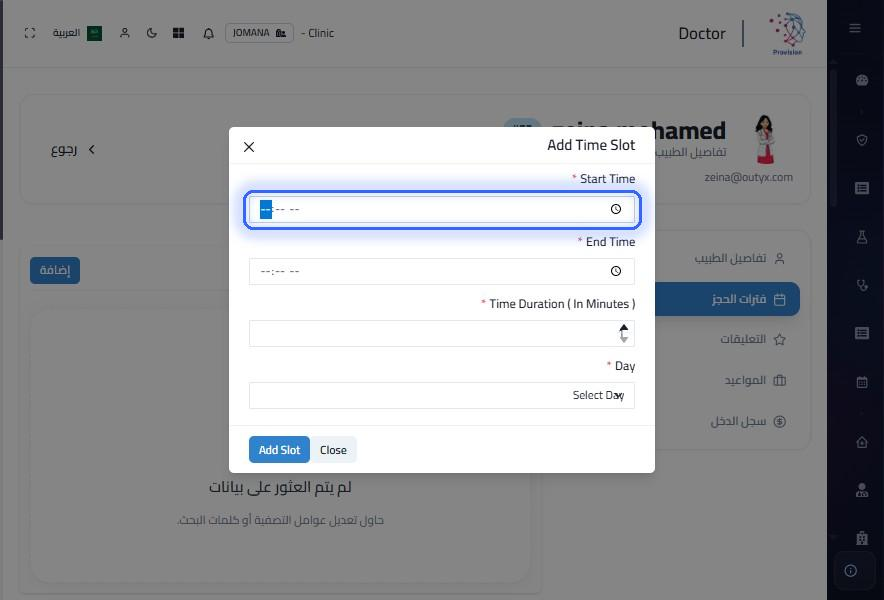The image size is (884, 600).
Task: Toggle dark mode moon icon
Action: click(152, 33)
